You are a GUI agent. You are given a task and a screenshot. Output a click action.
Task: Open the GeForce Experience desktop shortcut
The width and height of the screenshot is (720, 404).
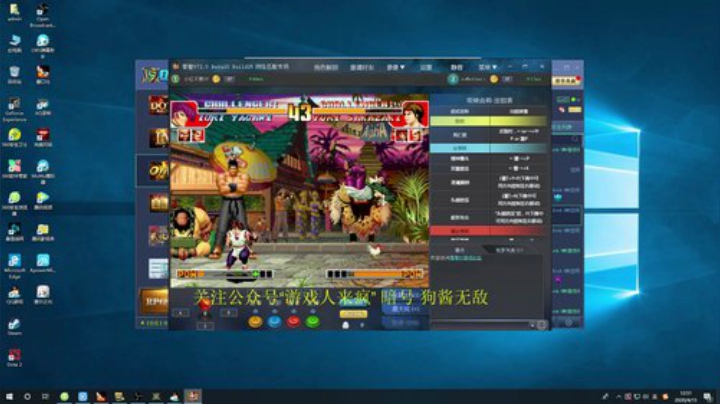(x=14, y=109)
